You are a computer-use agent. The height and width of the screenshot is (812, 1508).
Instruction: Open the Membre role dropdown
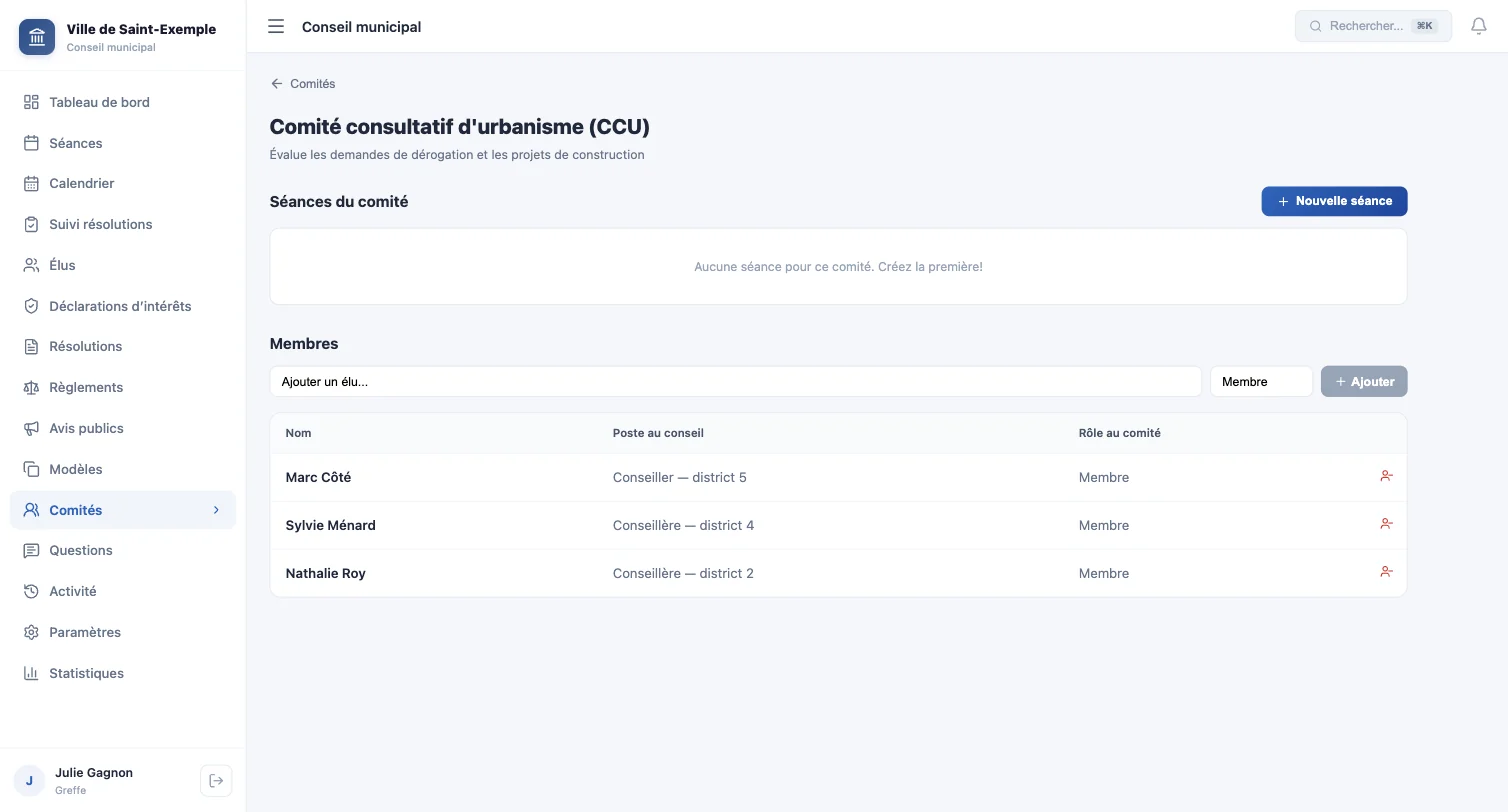(x=1261, y=381)
